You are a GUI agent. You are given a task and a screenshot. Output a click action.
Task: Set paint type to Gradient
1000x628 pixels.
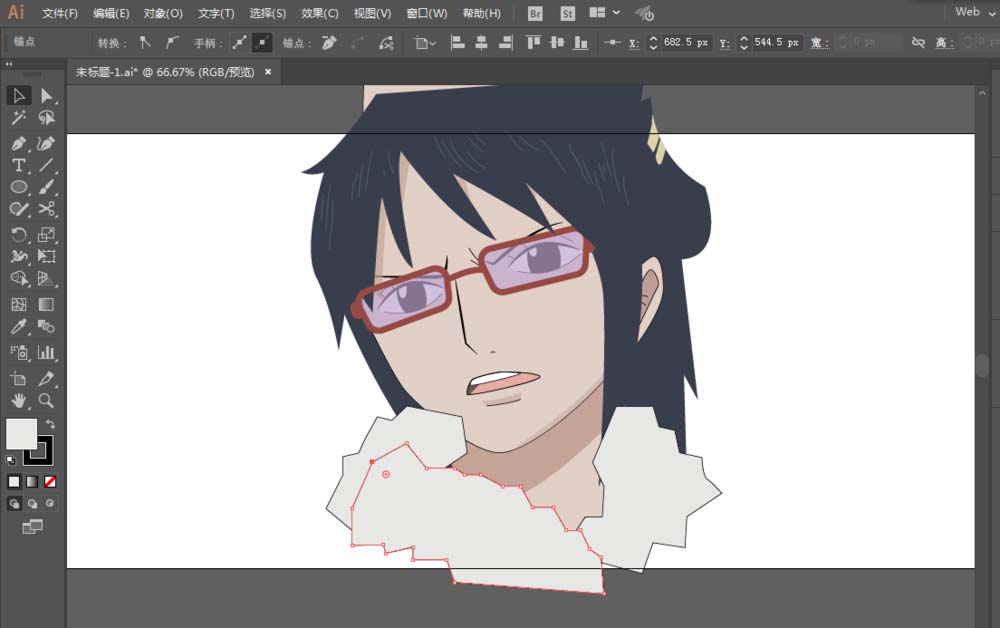click(32, 481)
